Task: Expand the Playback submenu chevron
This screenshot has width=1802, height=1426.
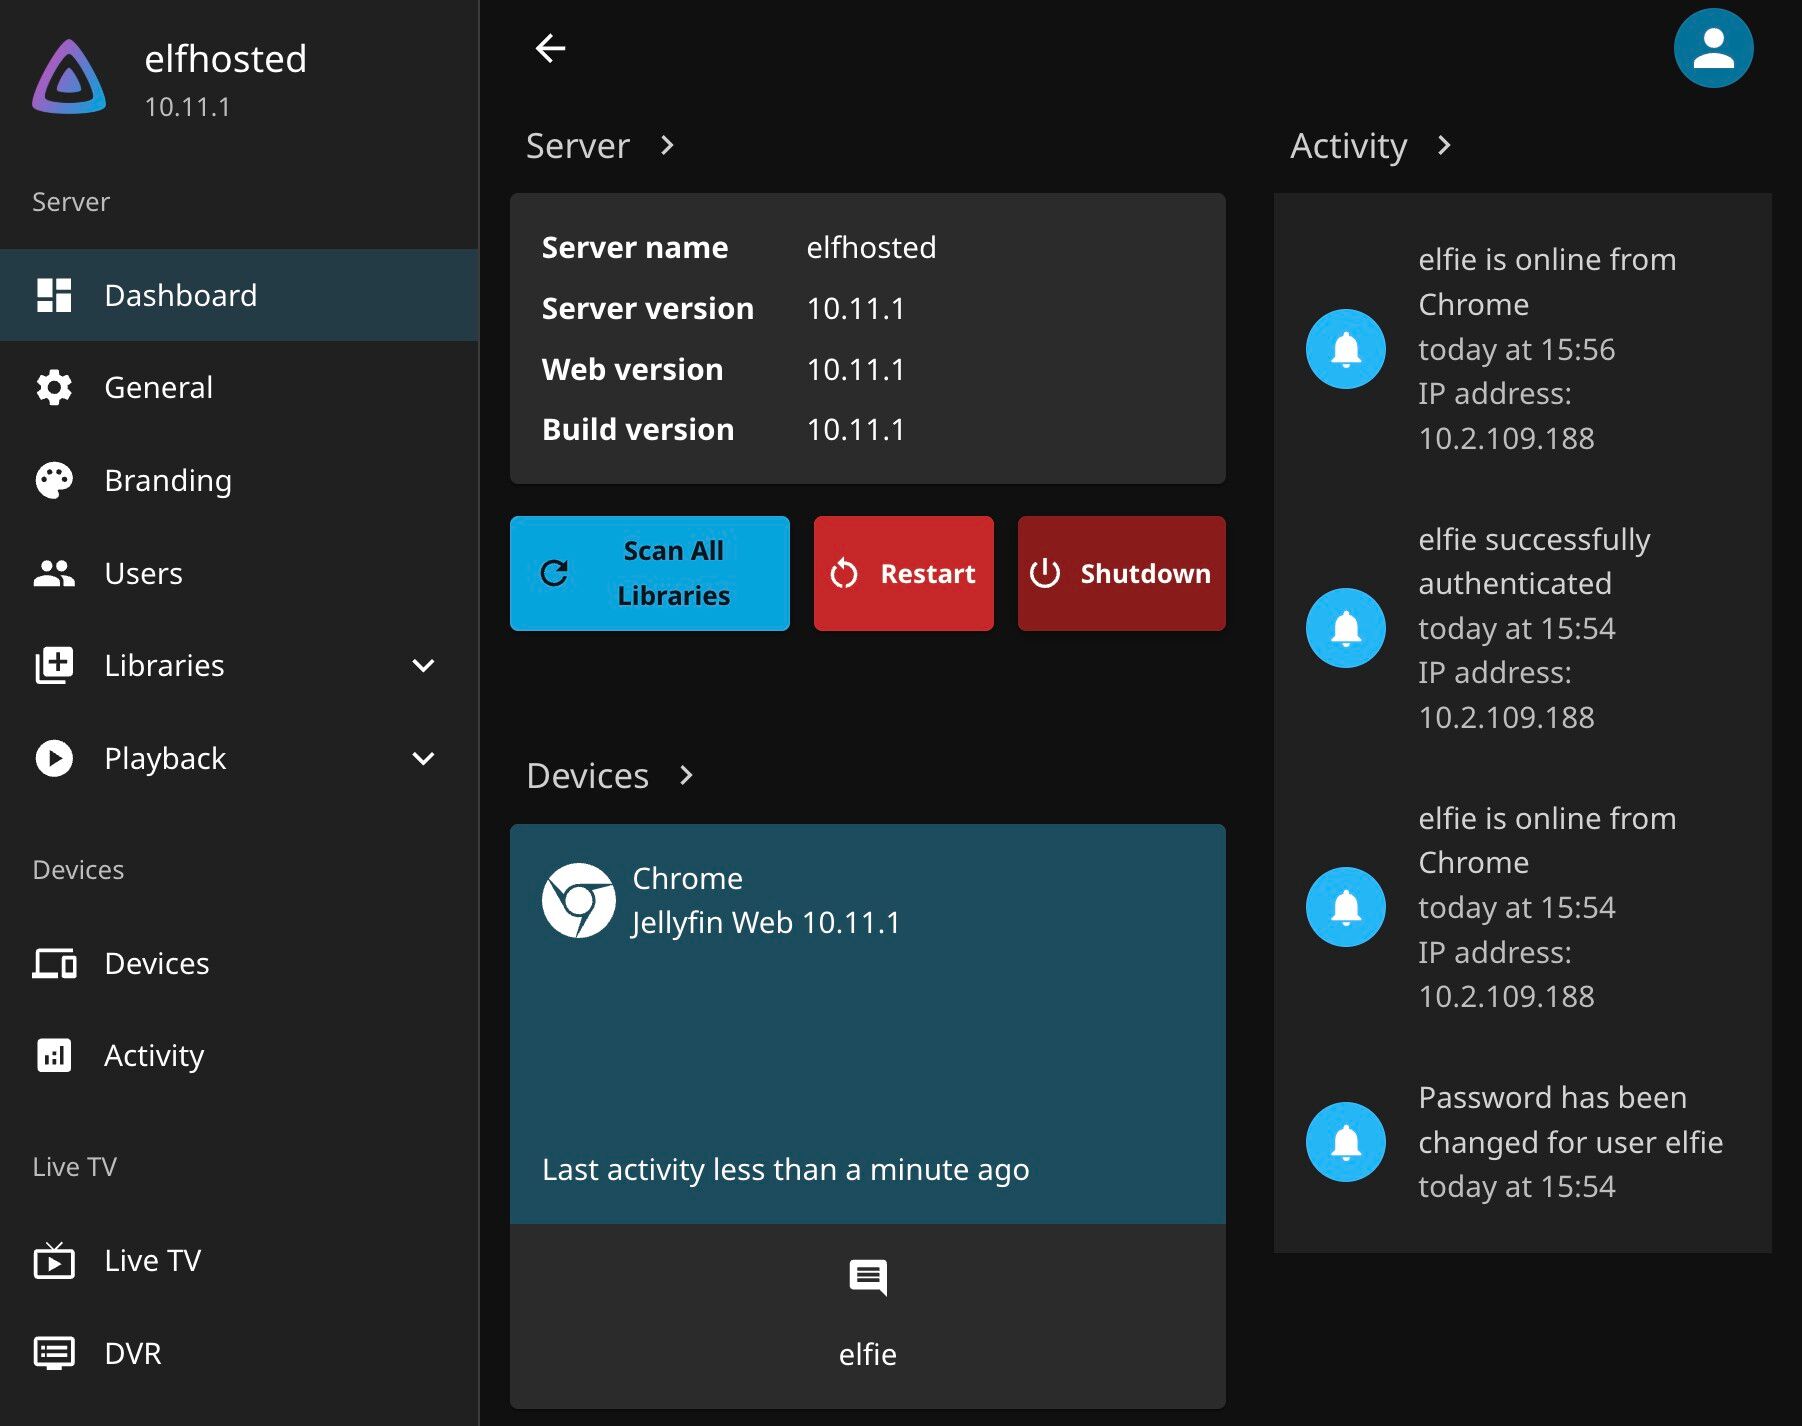Action: [x=424, y=758]
